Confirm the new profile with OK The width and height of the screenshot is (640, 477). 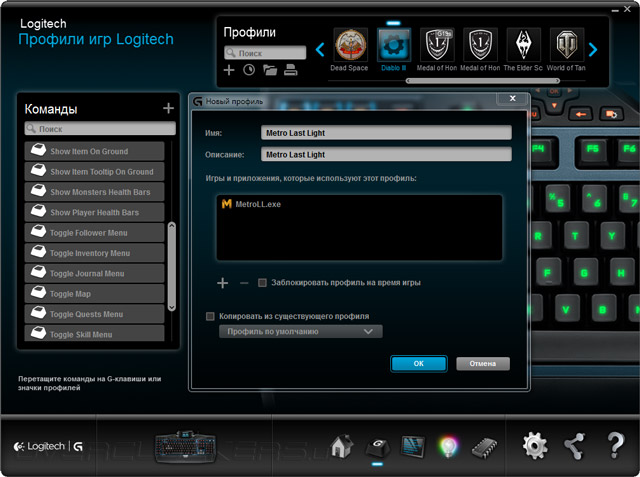[419, 364]
